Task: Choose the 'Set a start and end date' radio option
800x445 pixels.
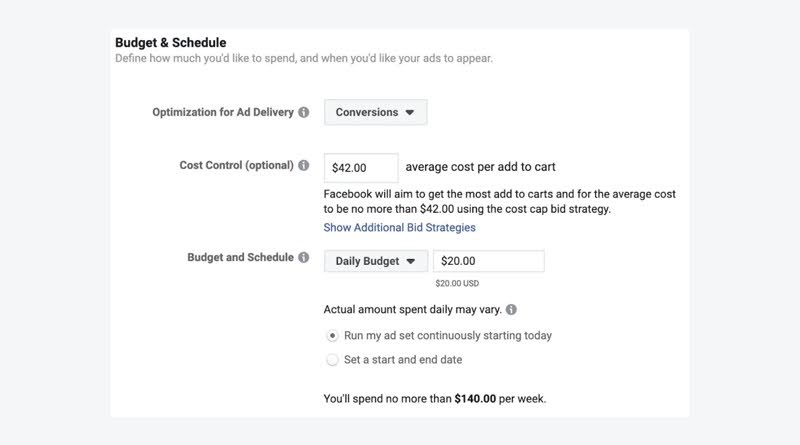Action: pos(332,360)
